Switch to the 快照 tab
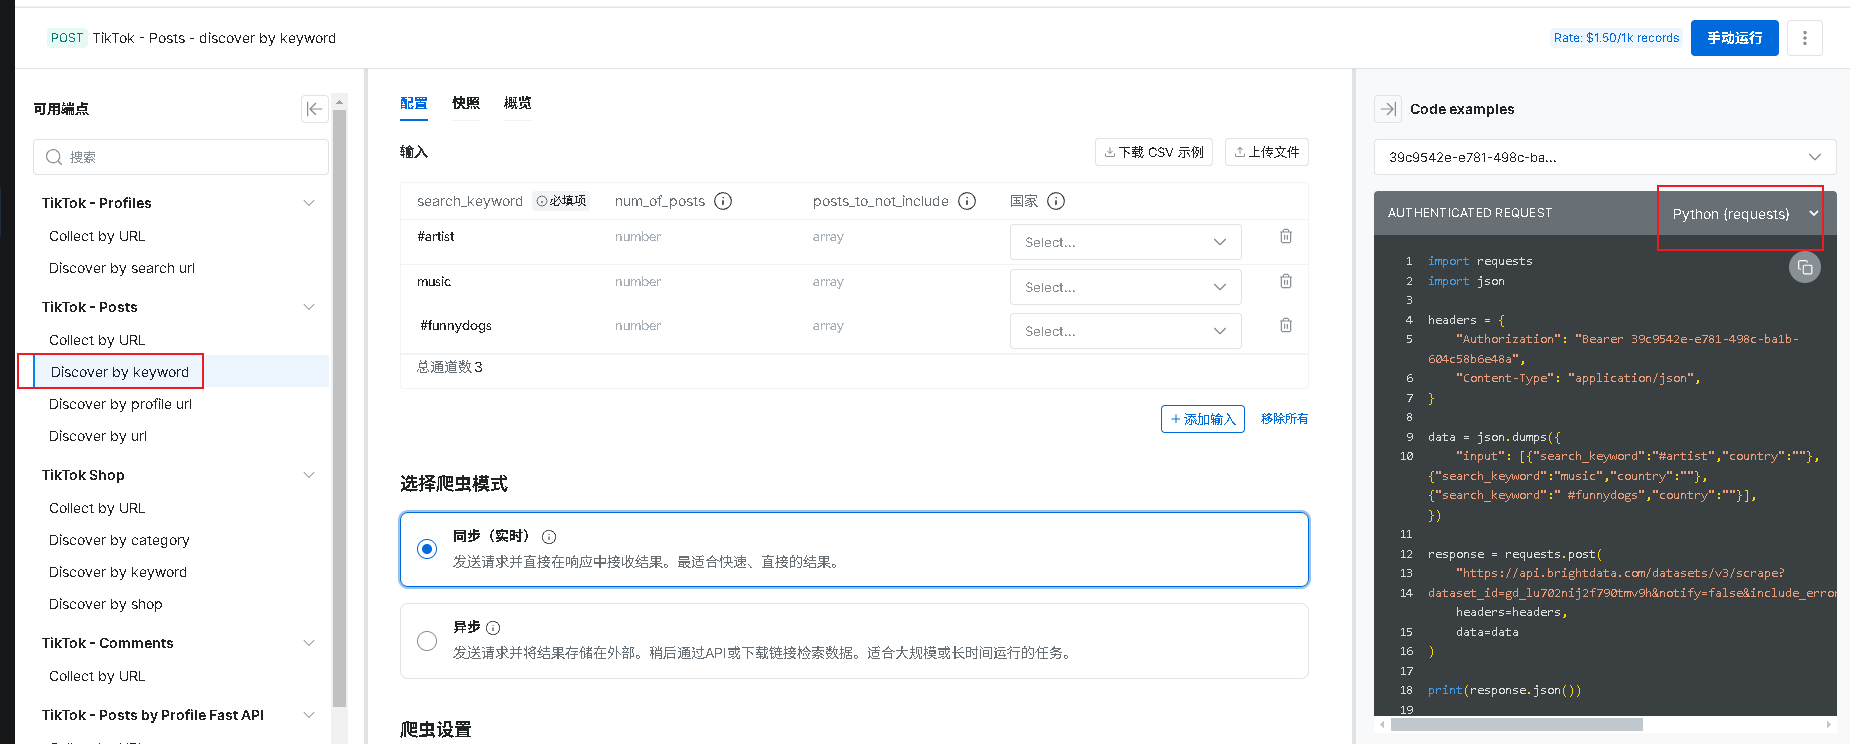The image size is (1850, 744). pos(466,103)
